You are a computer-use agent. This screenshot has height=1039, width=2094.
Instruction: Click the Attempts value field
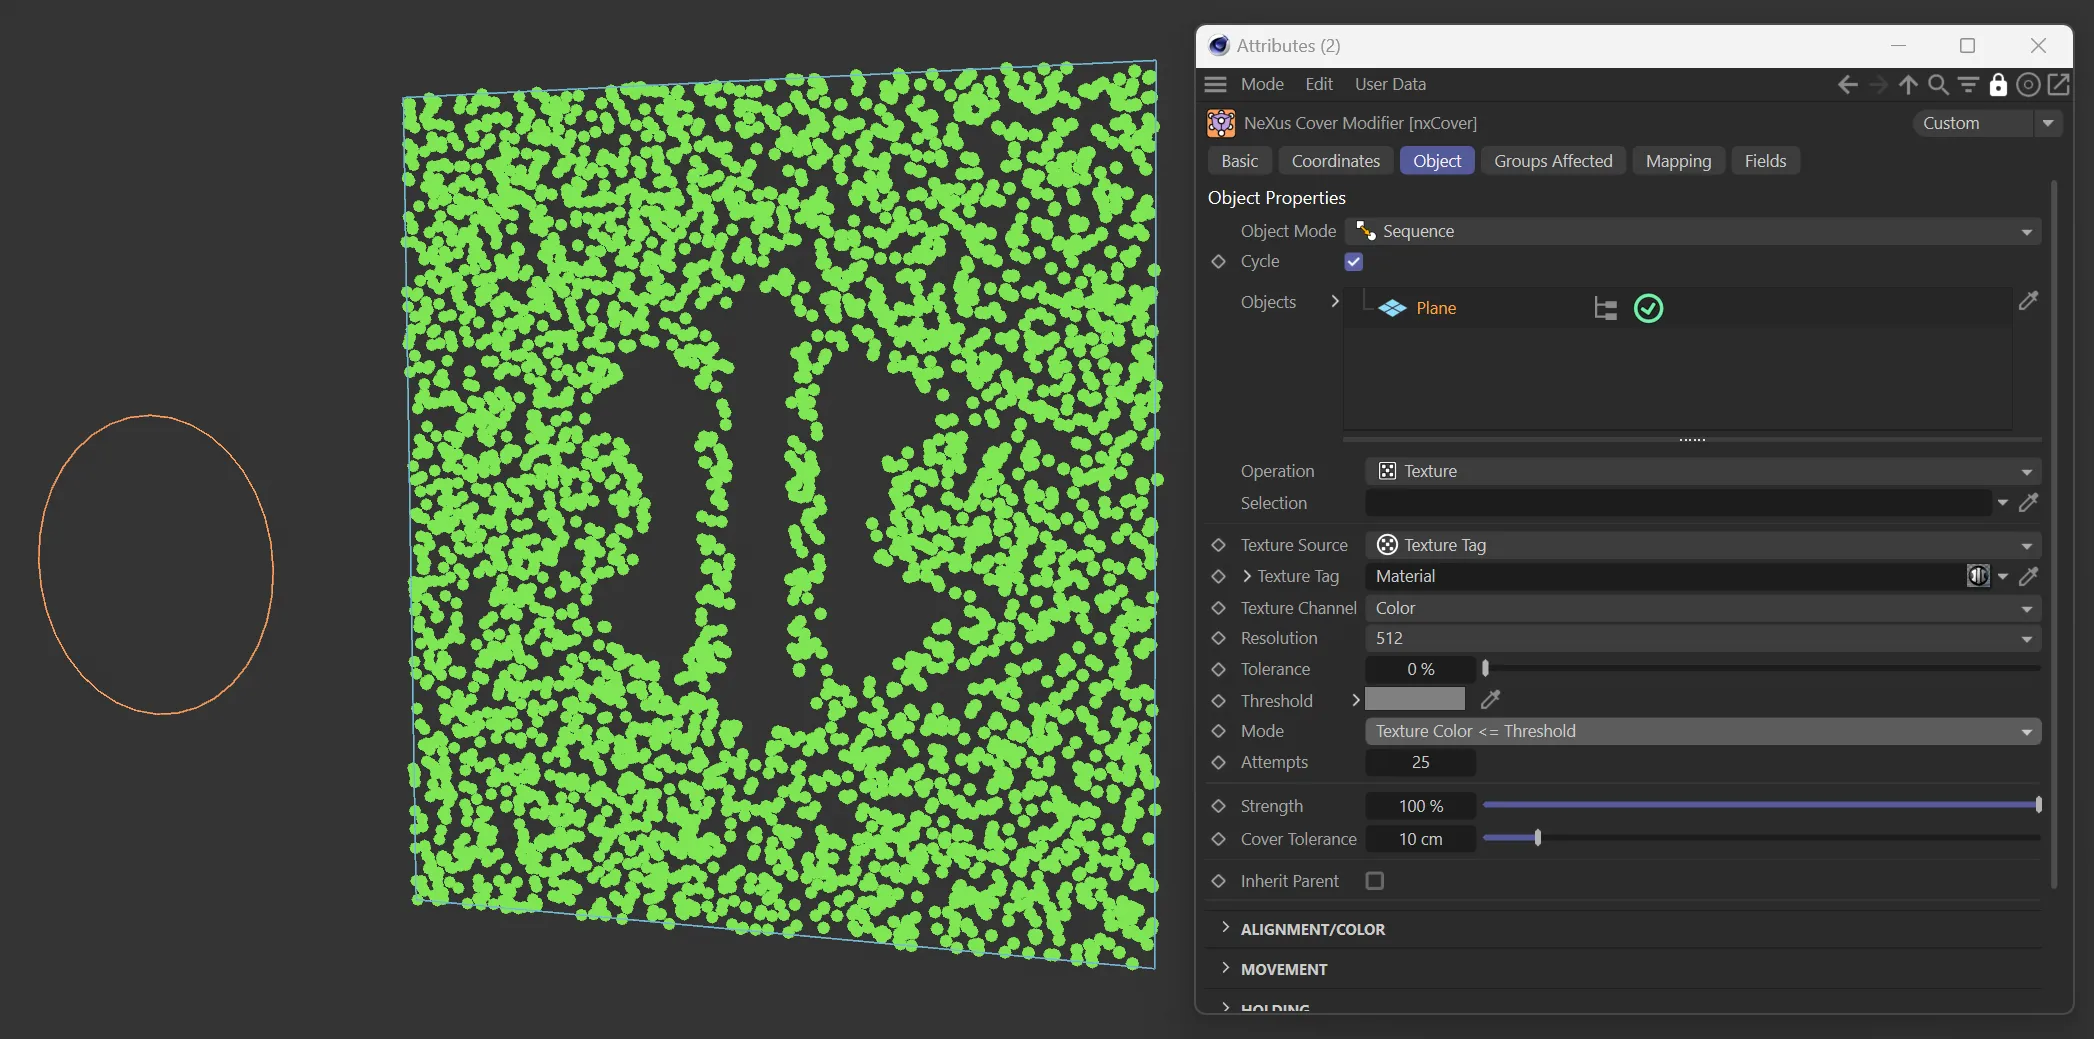click(x=1420, y=762)
